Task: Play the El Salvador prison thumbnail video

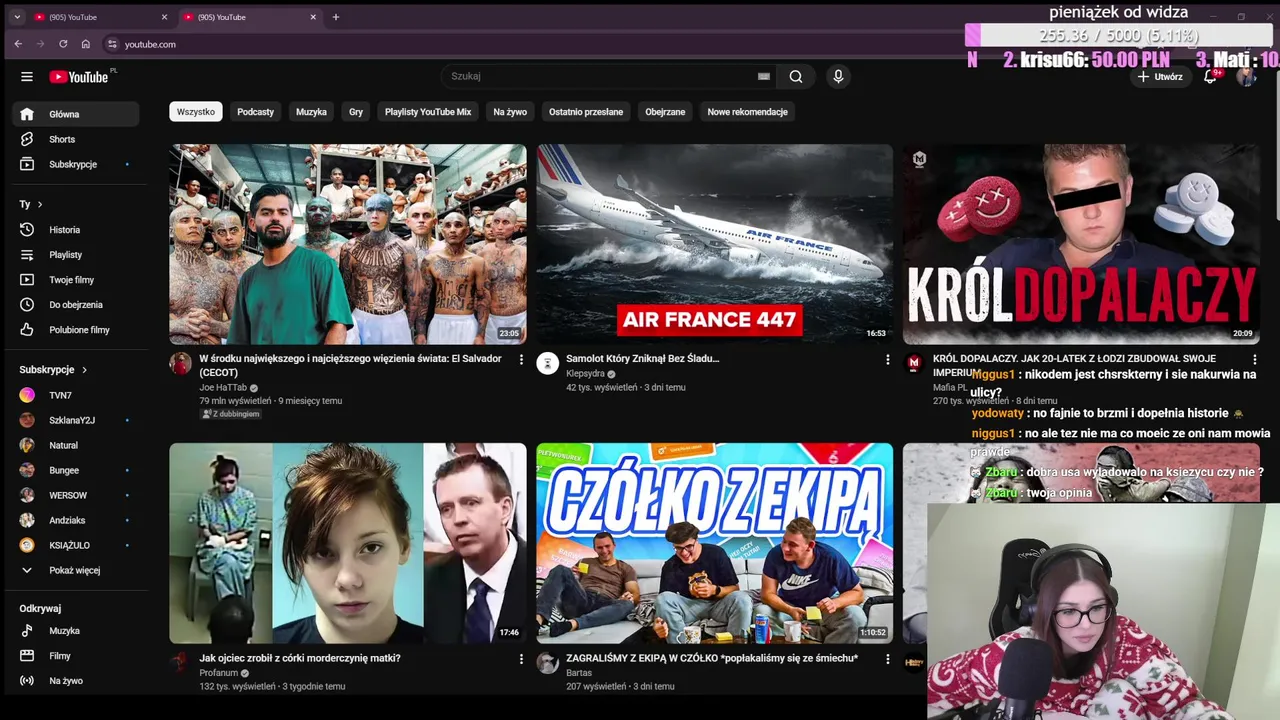Action: pyautogui.click(x=348, y=244)
